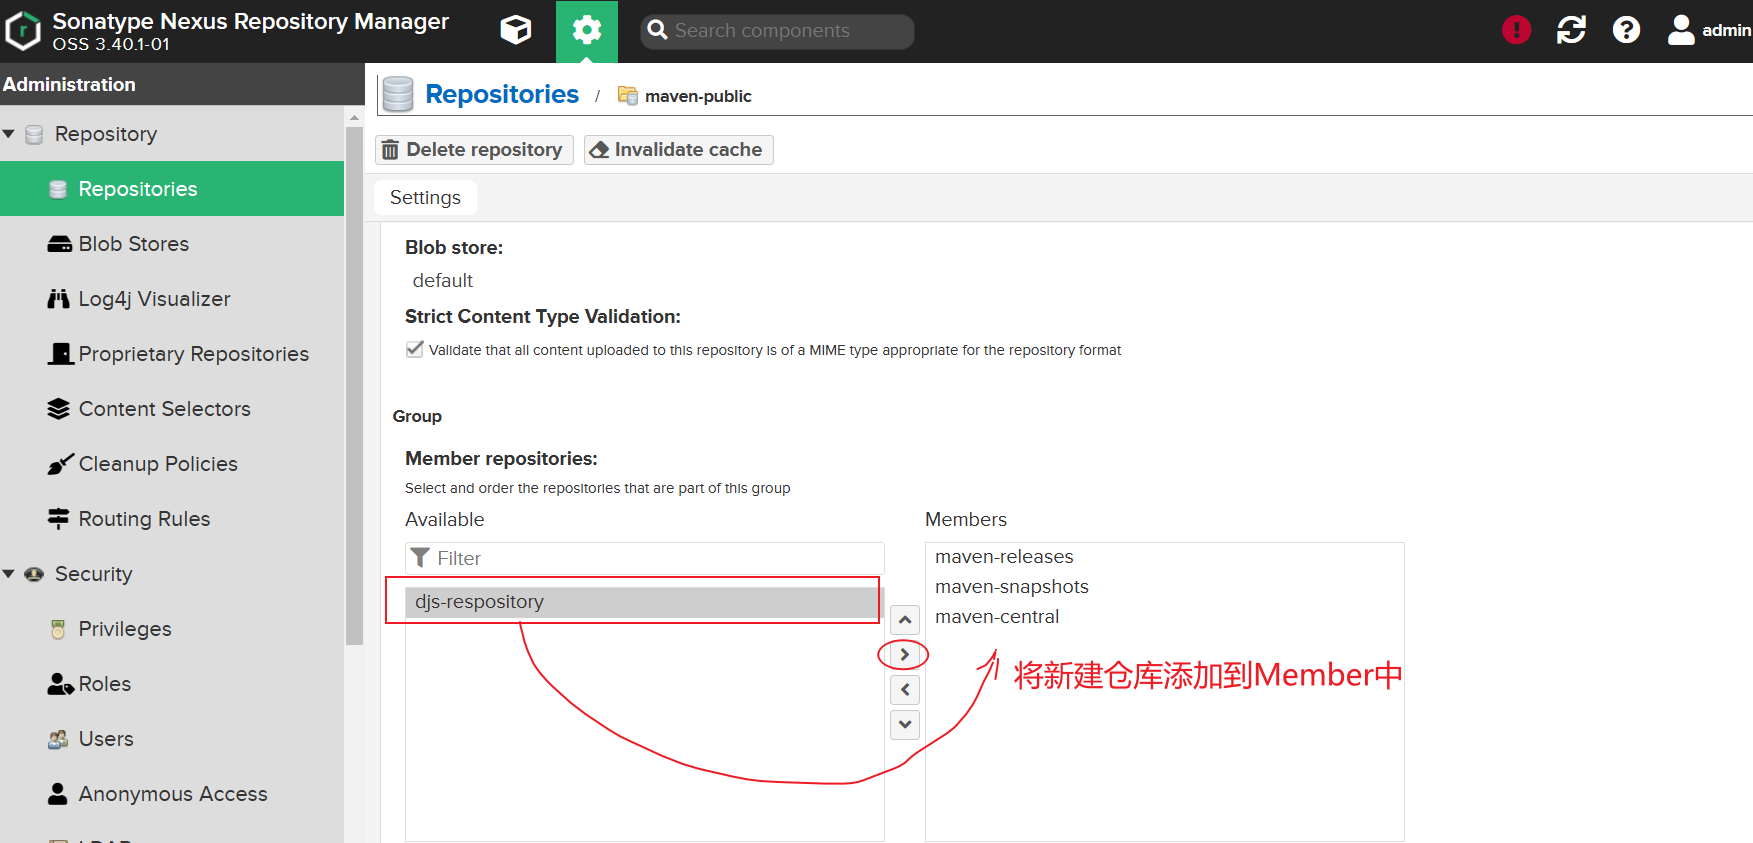Add repository to Members with right arrow
This screenshot has height=843, width=1753.
(x=905, y=654)
